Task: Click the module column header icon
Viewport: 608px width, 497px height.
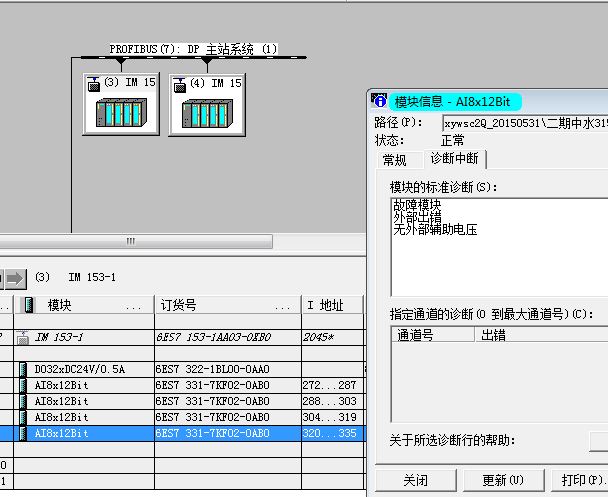Action: 29,305
